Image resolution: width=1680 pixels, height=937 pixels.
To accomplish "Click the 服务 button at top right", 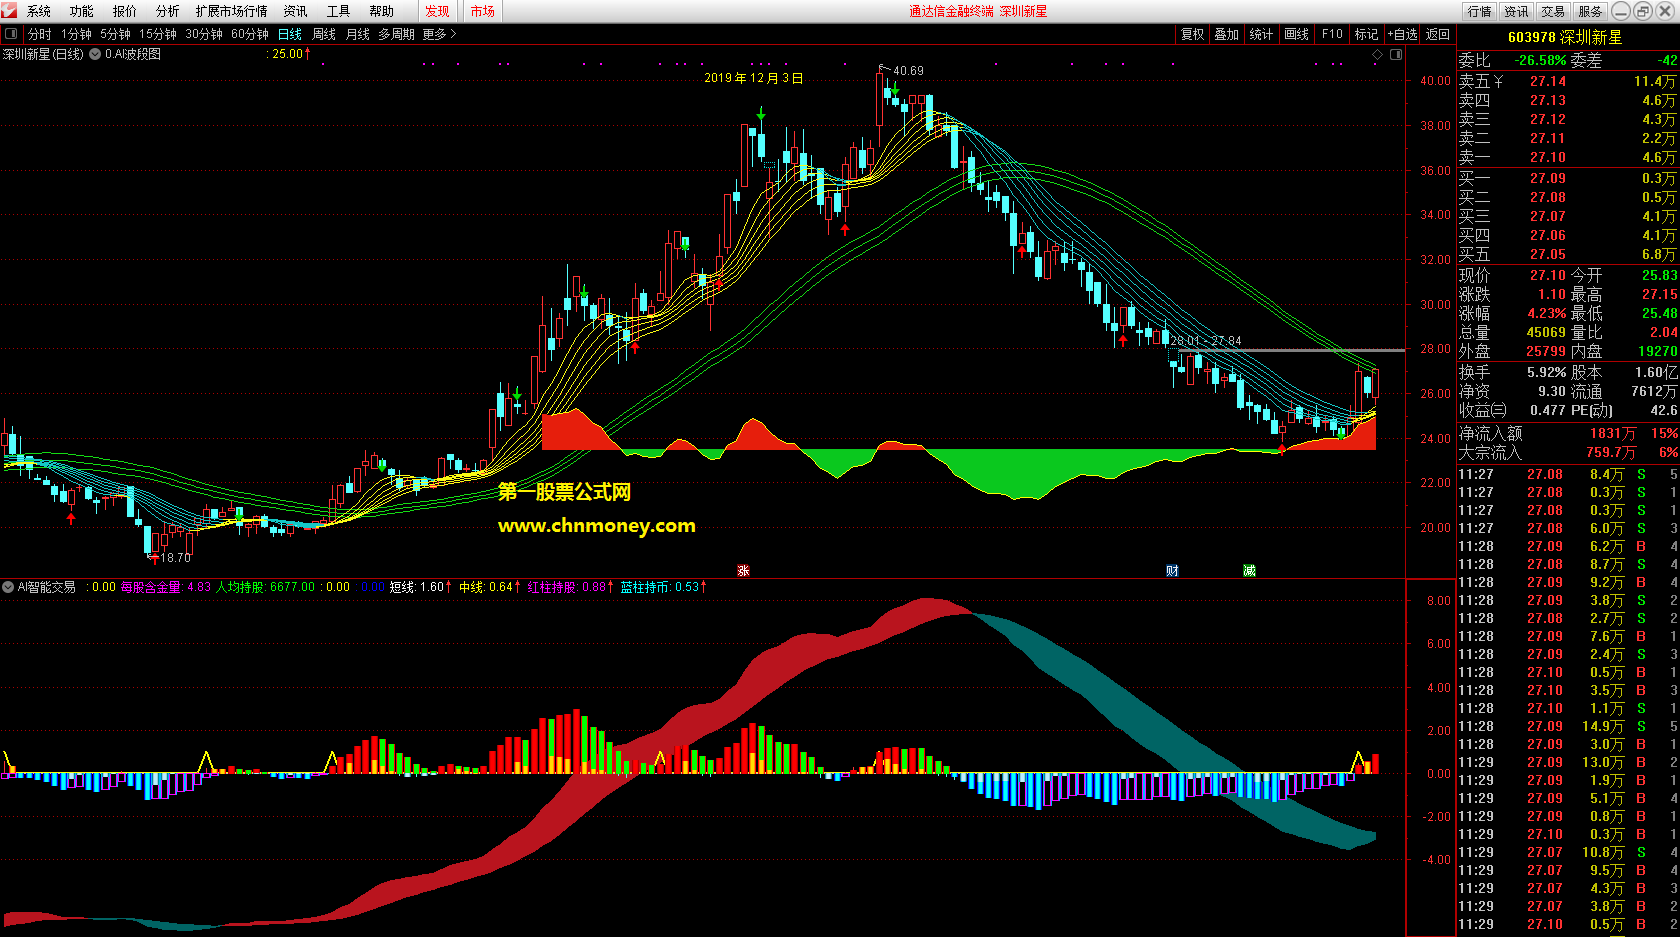I will (x=1590, y=11).
